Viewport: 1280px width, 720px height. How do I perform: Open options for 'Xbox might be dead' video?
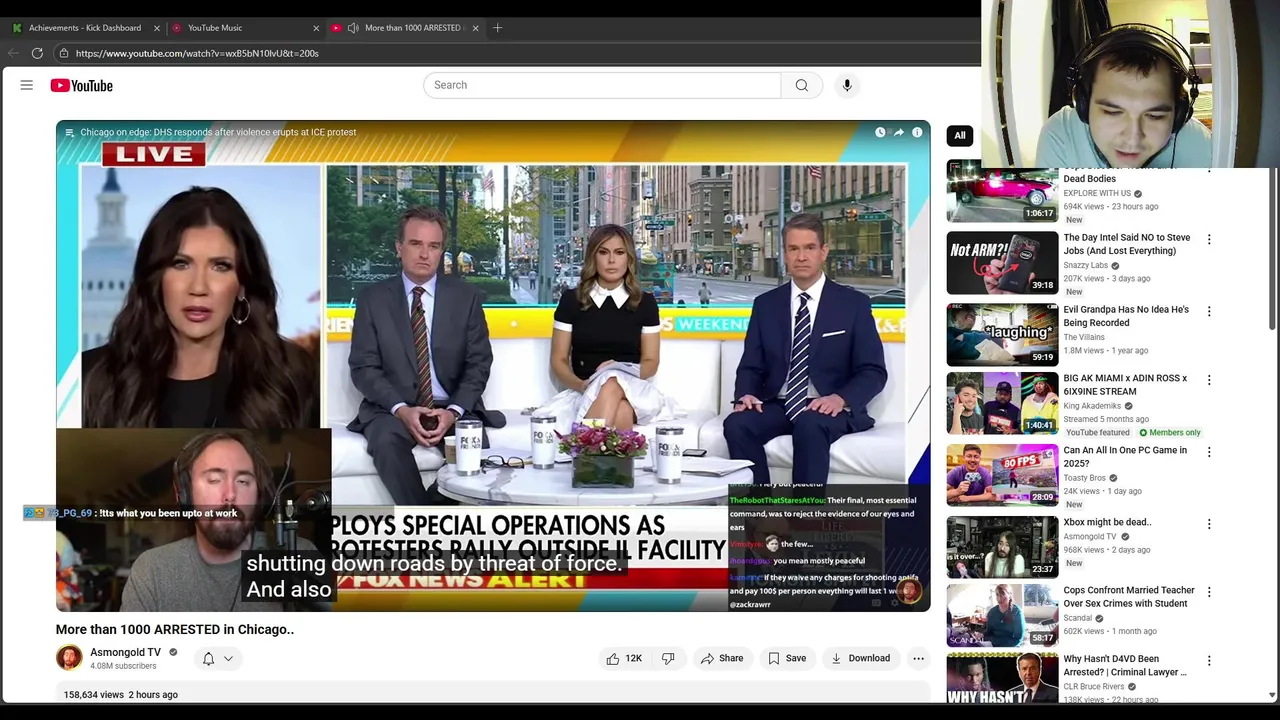[1209, 524]
